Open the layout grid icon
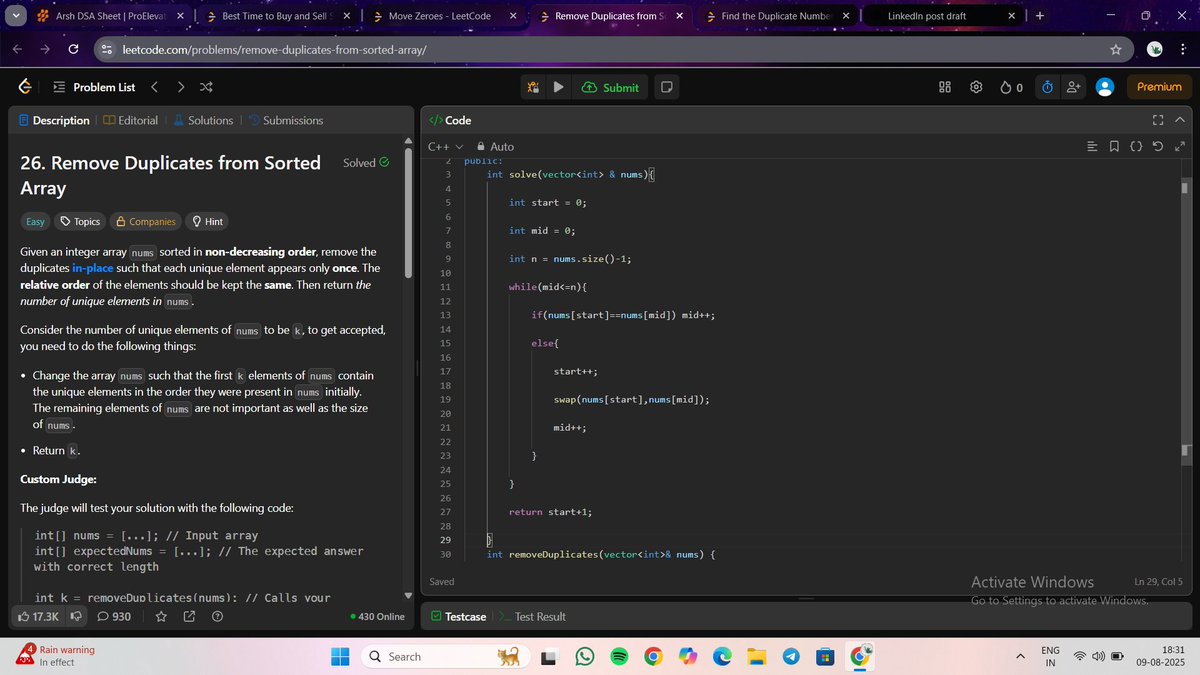The width and height of the screenshot is (1200, 675). 945,87
